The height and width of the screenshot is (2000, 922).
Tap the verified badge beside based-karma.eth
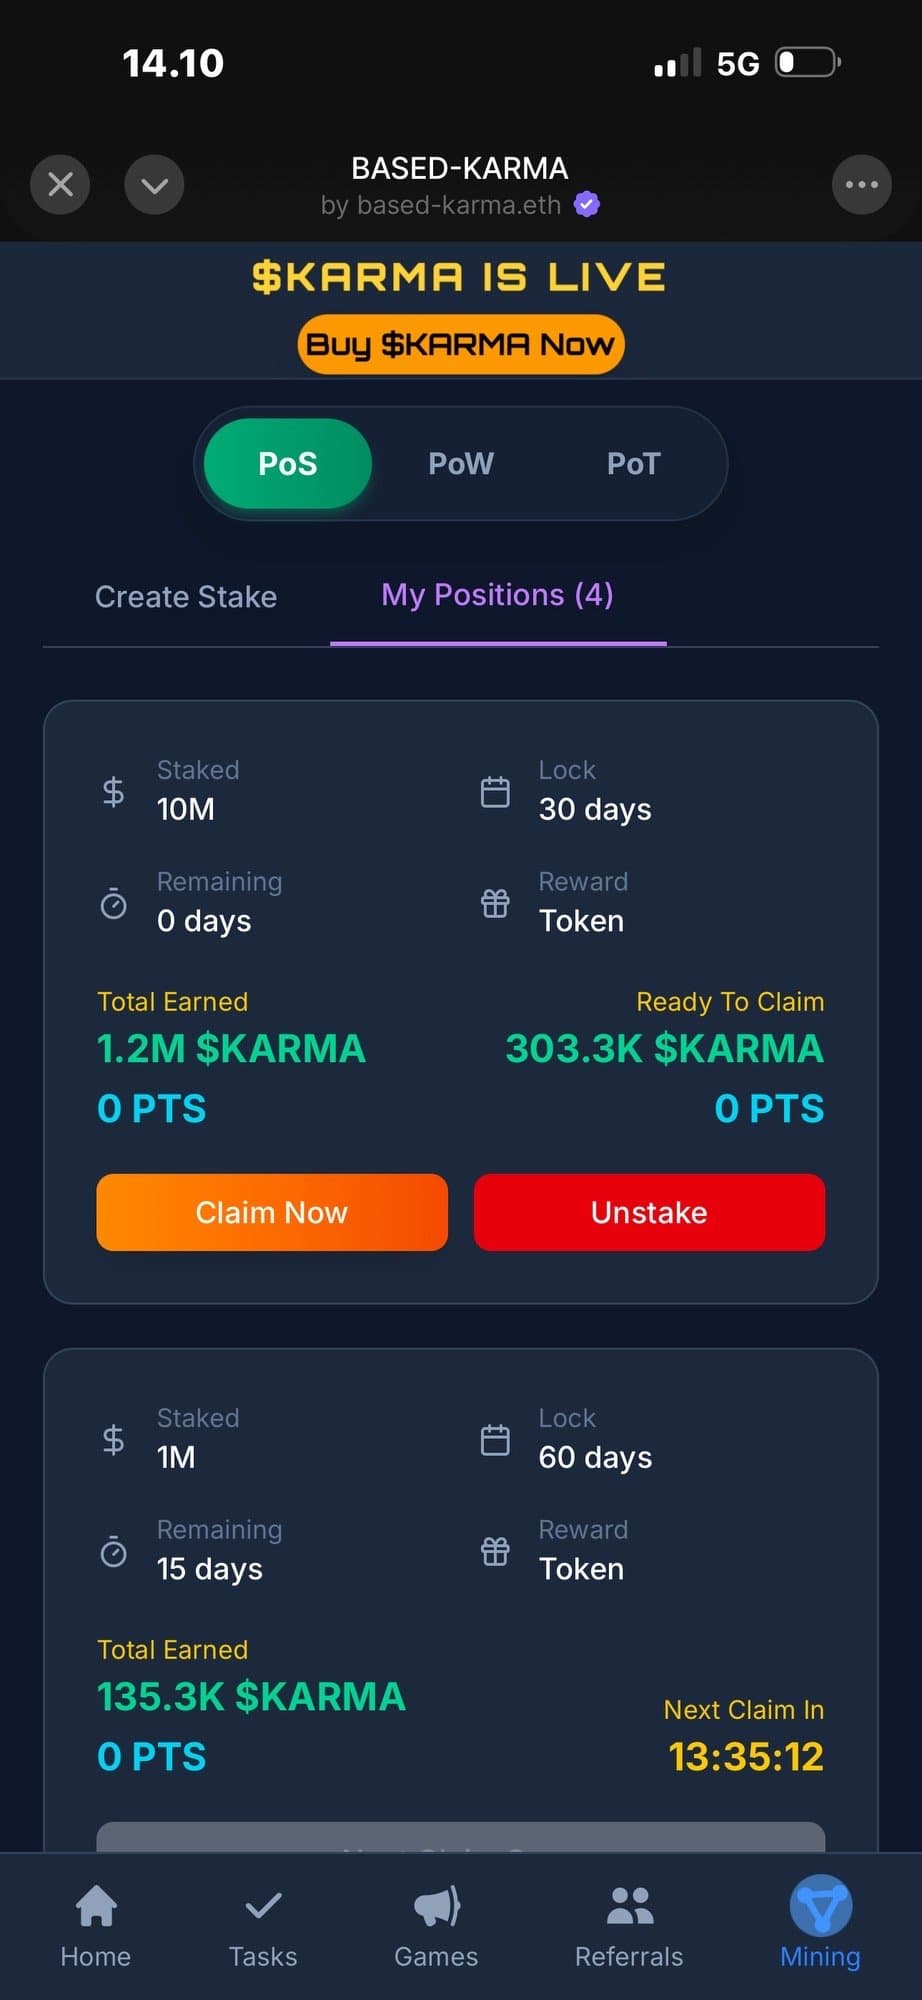pyautogui.click(x=587, y=205)
